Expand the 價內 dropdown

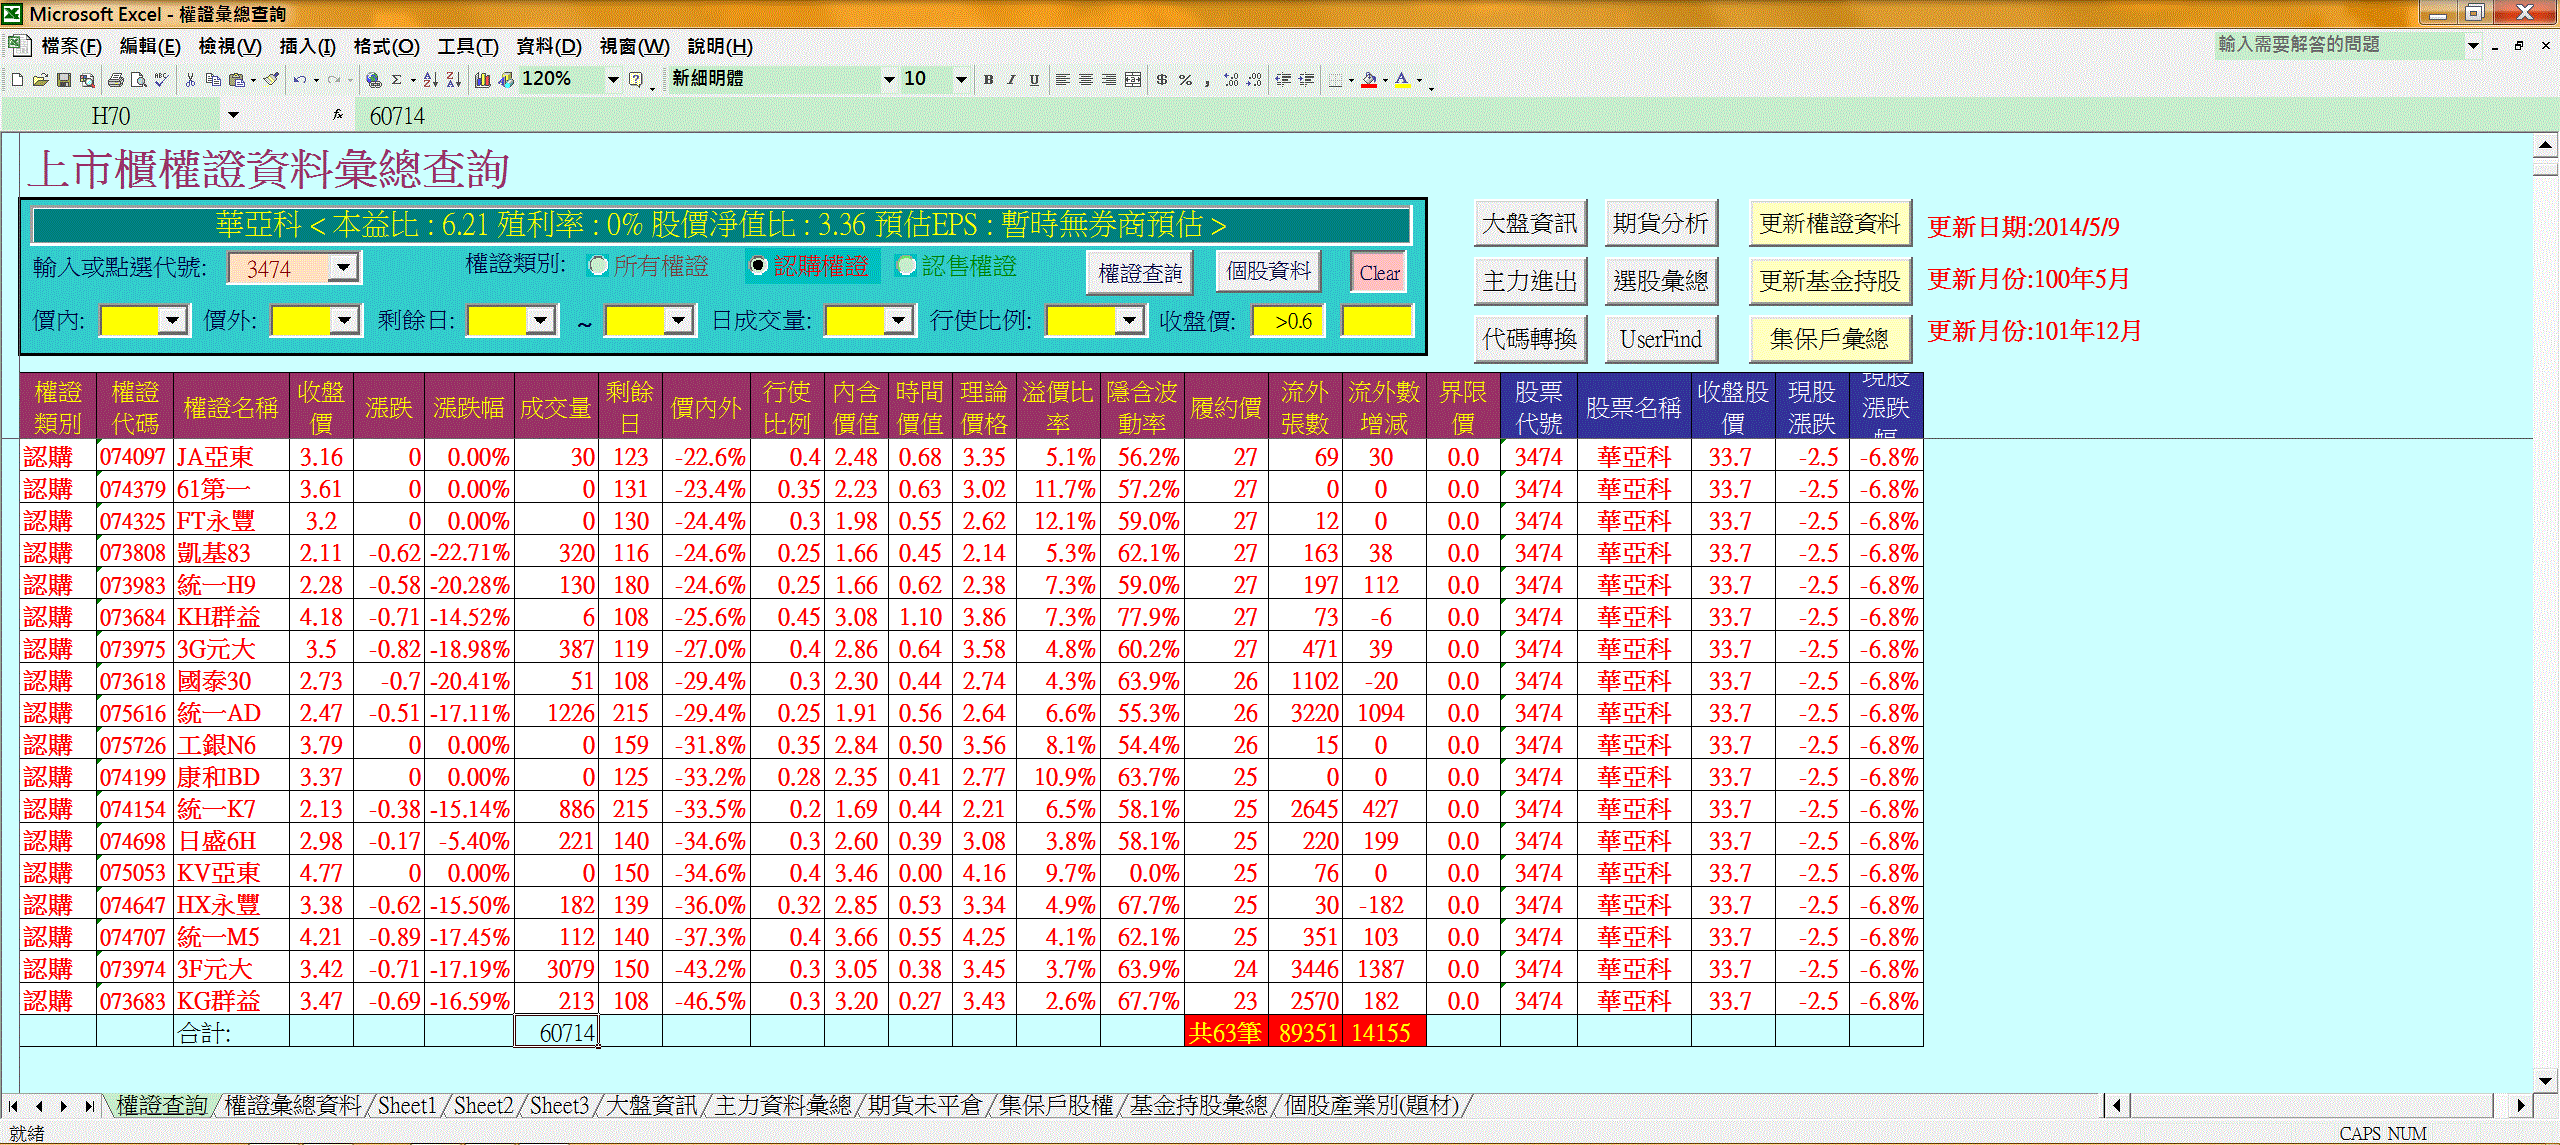pyautogui.click(x=173, y=320)
